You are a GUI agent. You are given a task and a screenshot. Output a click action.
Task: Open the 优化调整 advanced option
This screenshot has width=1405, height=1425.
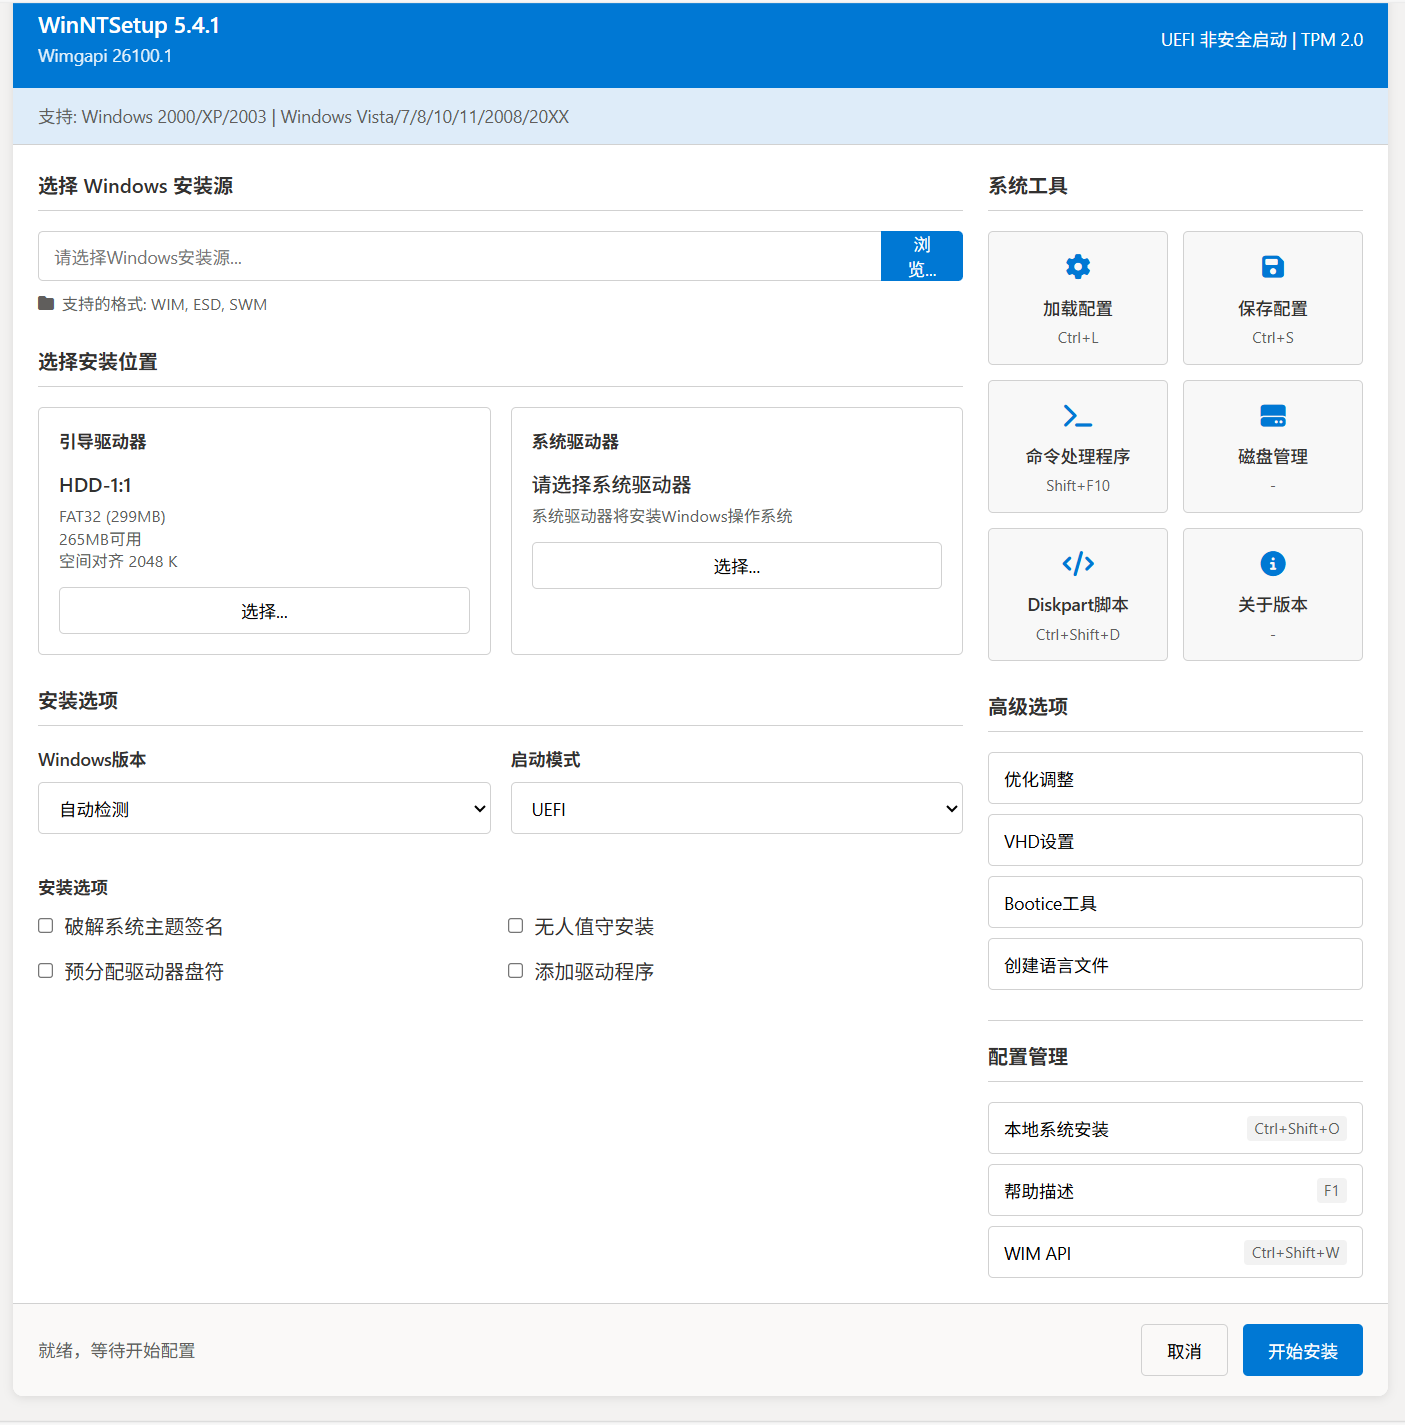pos(1175,778)
